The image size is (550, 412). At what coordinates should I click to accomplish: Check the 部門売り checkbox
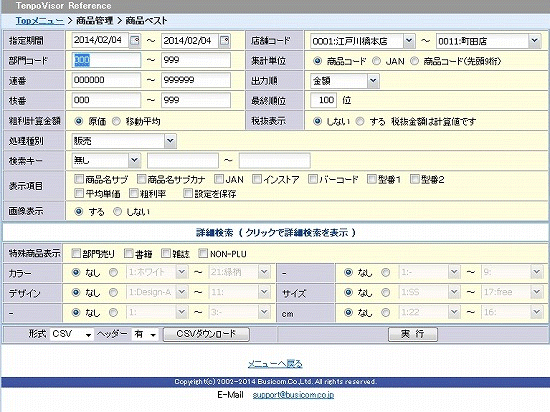click(x=76, y=253)
